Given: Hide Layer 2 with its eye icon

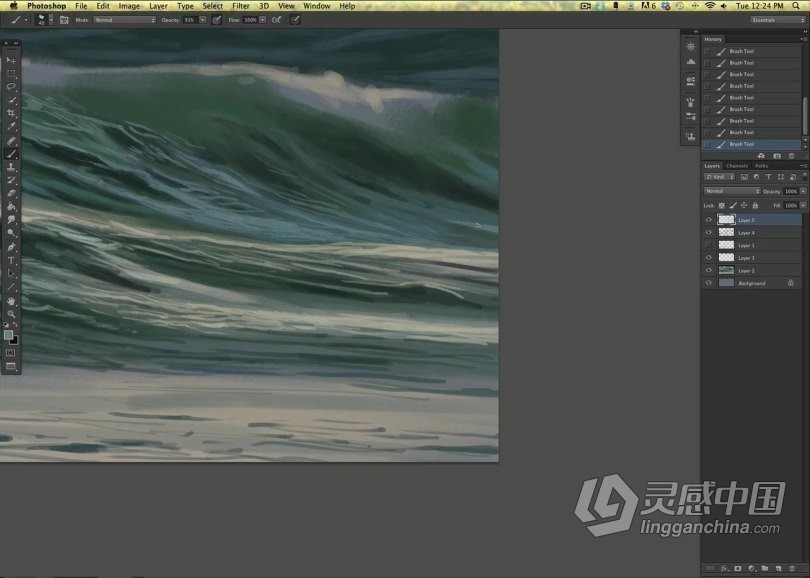Looking at the screenshot, I should point(709,270).
